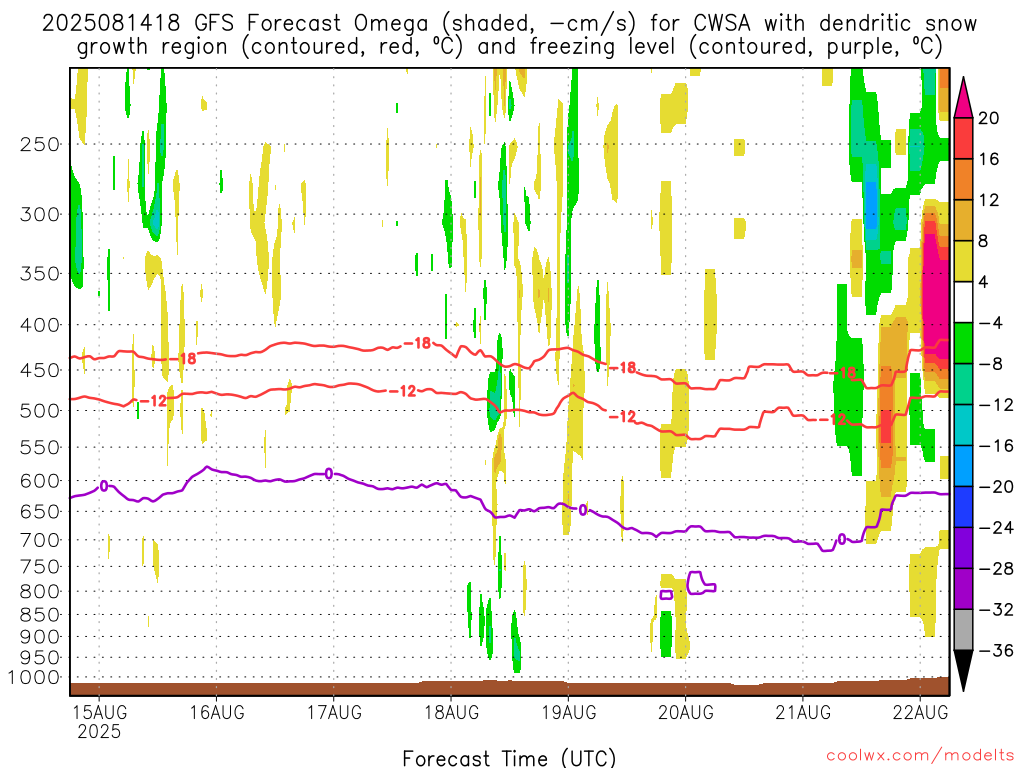Click the 21AUG date label
The width and height of the screenshot is (1024, 768).
(x=803, y=712)
